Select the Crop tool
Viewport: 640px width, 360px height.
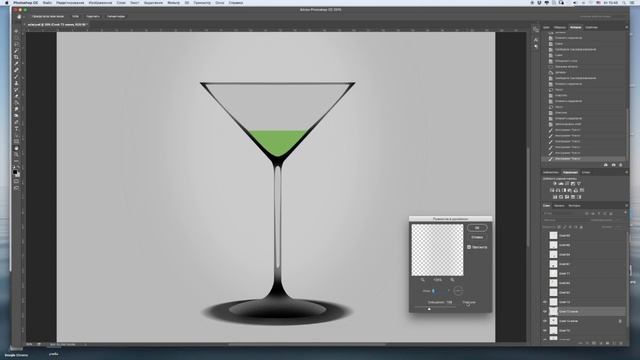click(x=16, y=57)
